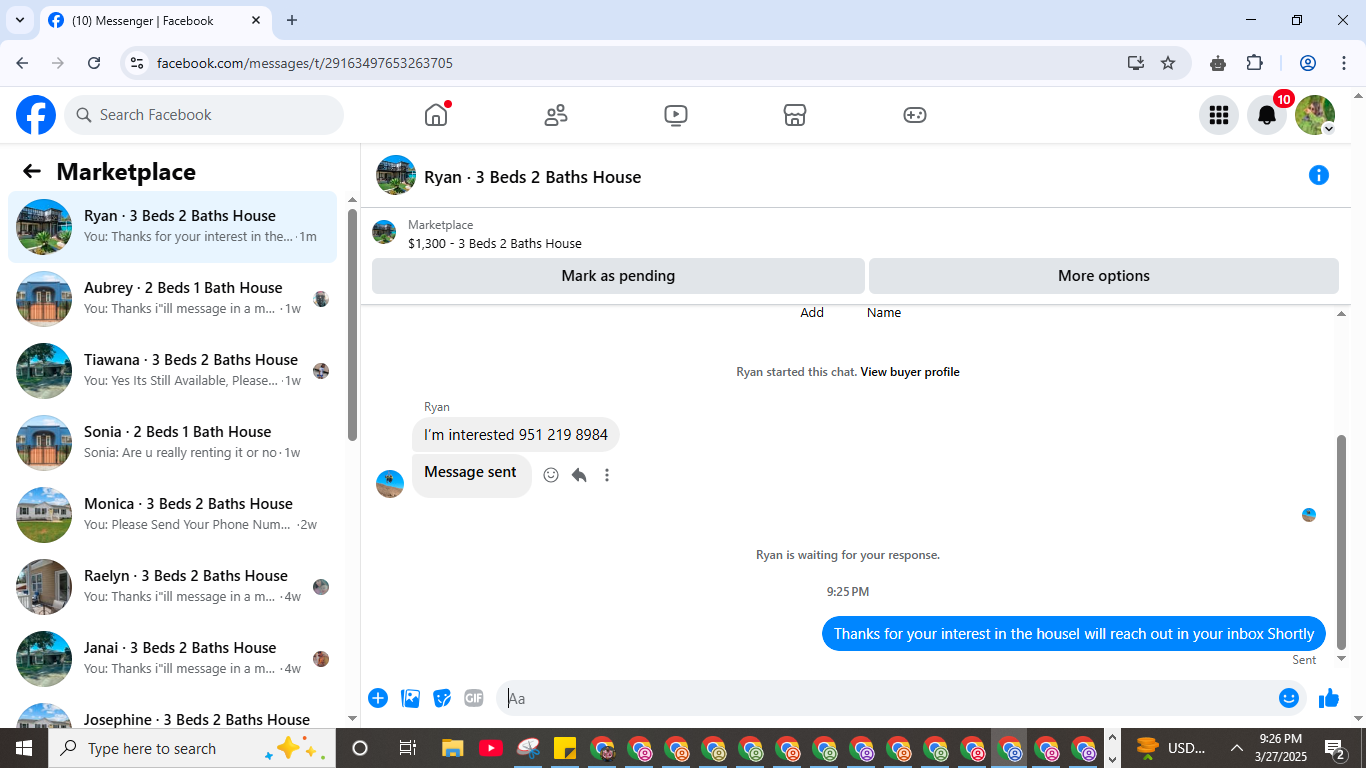
Task: Show hidden system tray icons
Action: (1237, 748)
